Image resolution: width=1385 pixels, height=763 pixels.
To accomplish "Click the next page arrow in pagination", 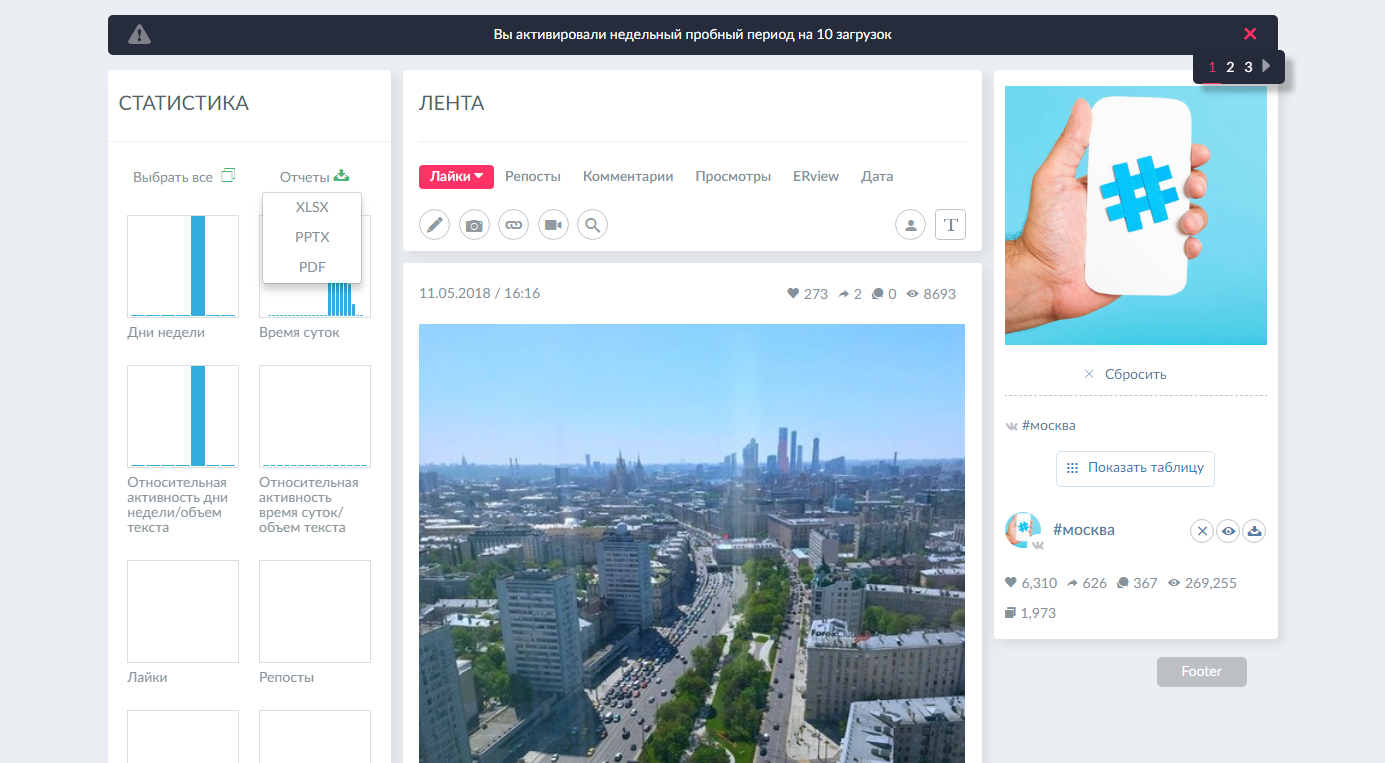I will (x=1266, y=66).
